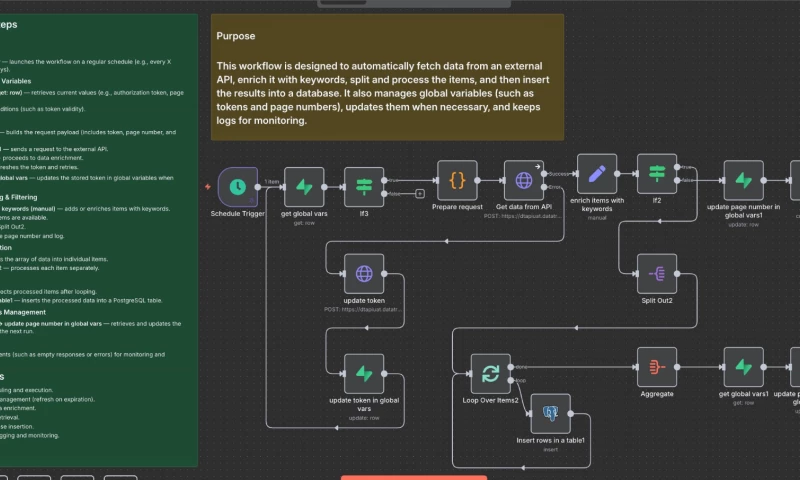Select the get global vars1 node
Viewport: 800px width, 480px height.
[743, 367]
